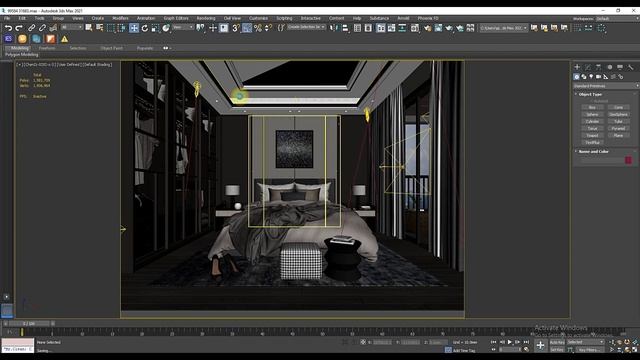This screenshot has height=360, width=640.
Task: Toggle the Layer Explorer icon
Action: pos(368,28)
